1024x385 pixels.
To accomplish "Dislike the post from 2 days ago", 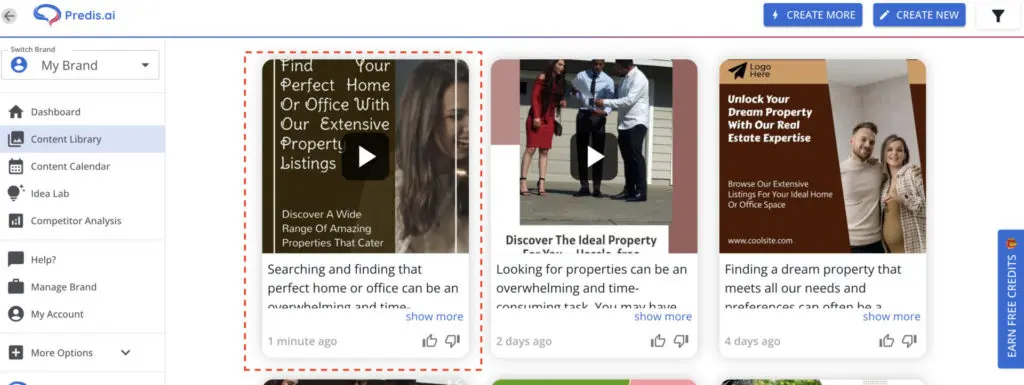I will pyautogui.click(x=681, y=341).
